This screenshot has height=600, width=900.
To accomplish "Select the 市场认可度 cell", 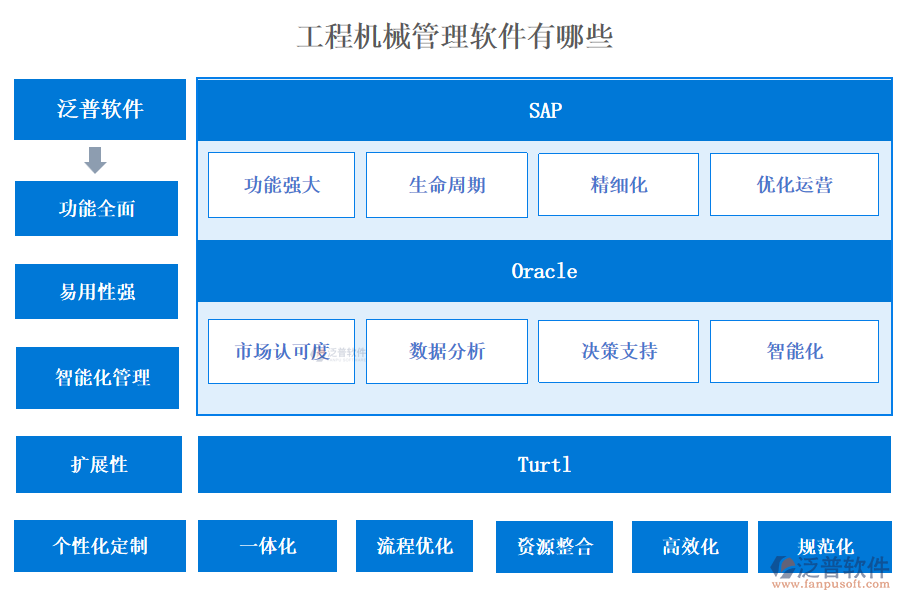I will coord(281,351).
